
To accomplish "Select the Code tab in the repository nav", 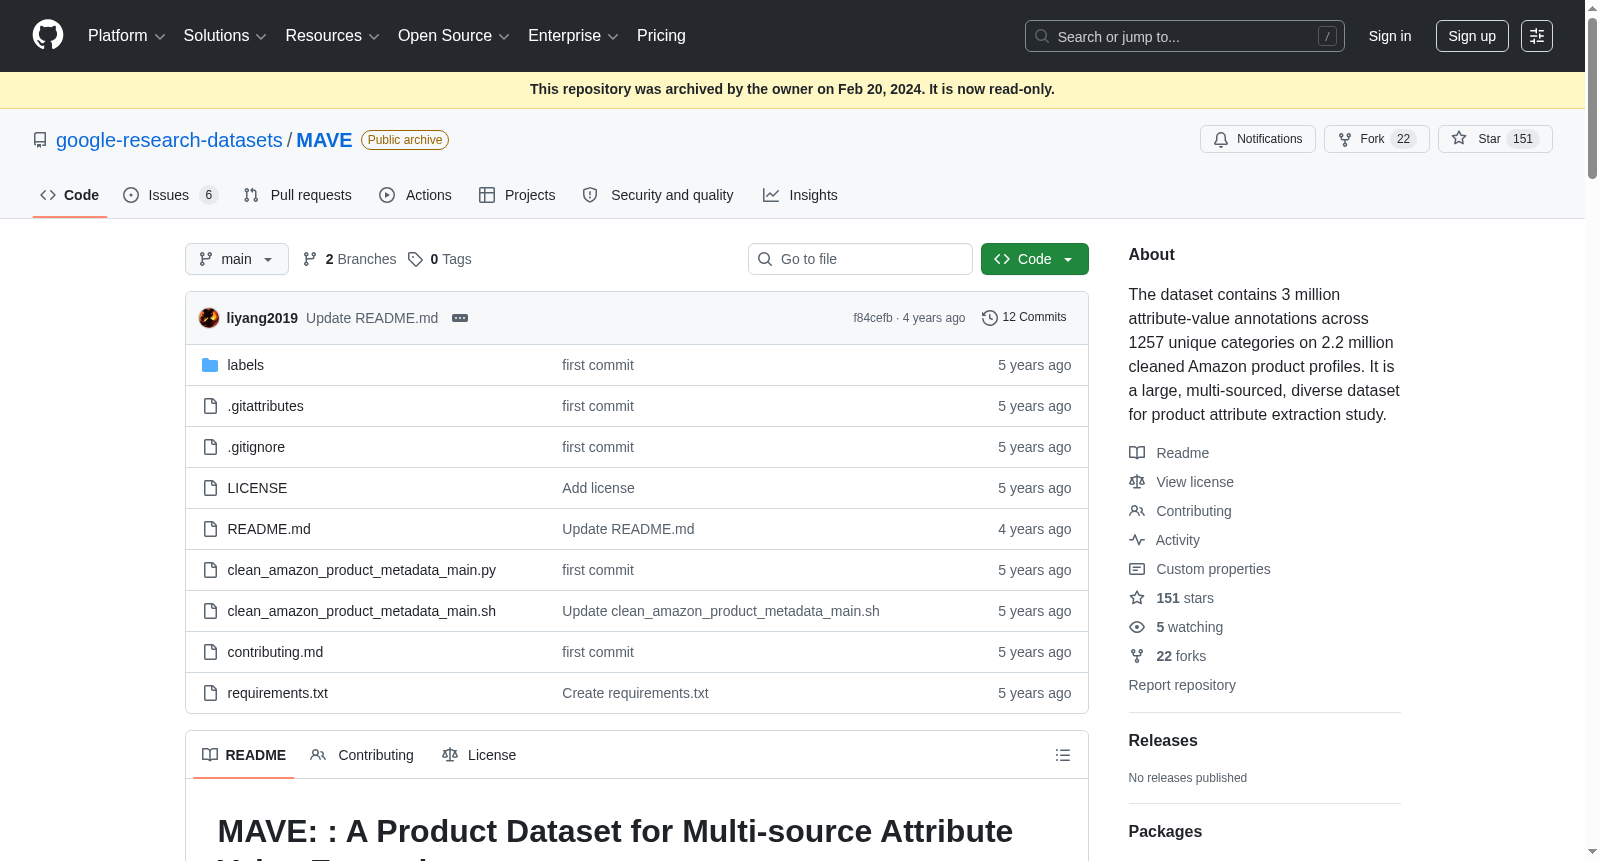I will tap(70, 195).
